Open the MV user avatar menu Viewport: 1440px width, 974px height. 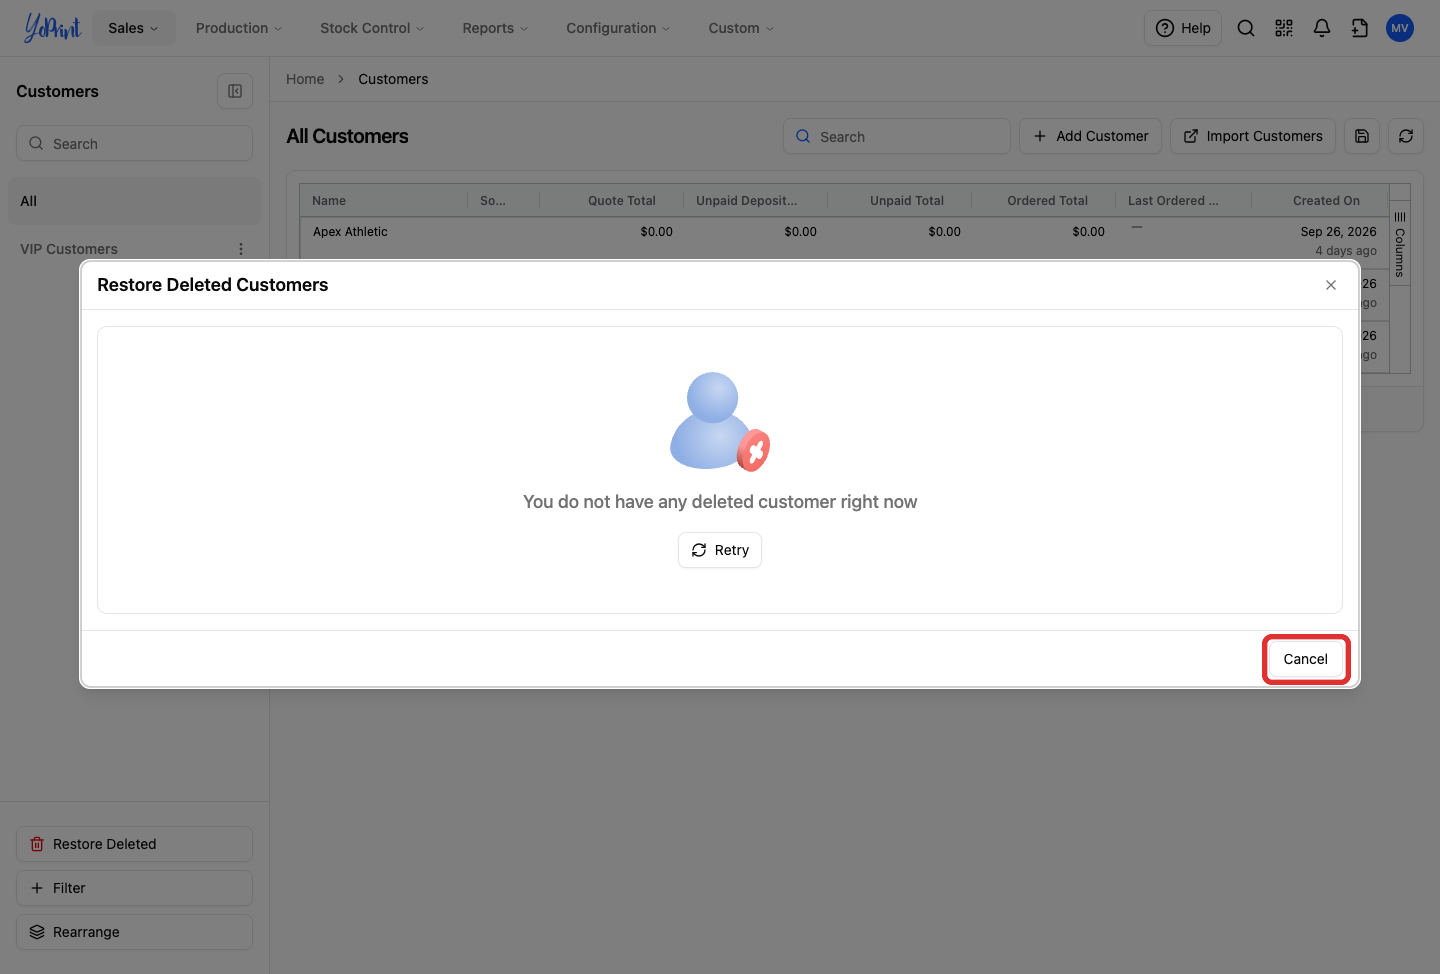[1400, 28]
